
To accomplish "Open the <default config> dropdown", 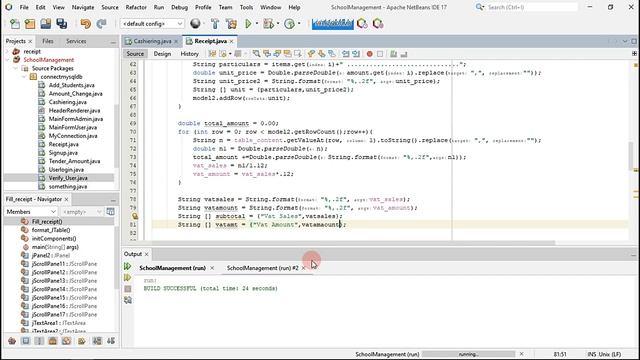I will coord(152,24).
